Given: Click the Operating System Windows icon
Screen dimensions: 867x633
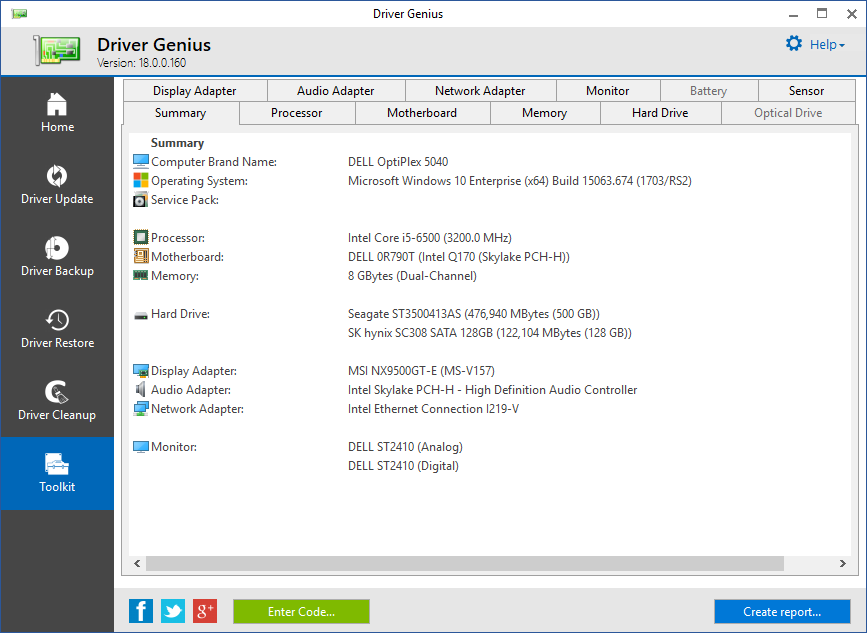Looking at the screenshot, I should (x=141, y=180).
